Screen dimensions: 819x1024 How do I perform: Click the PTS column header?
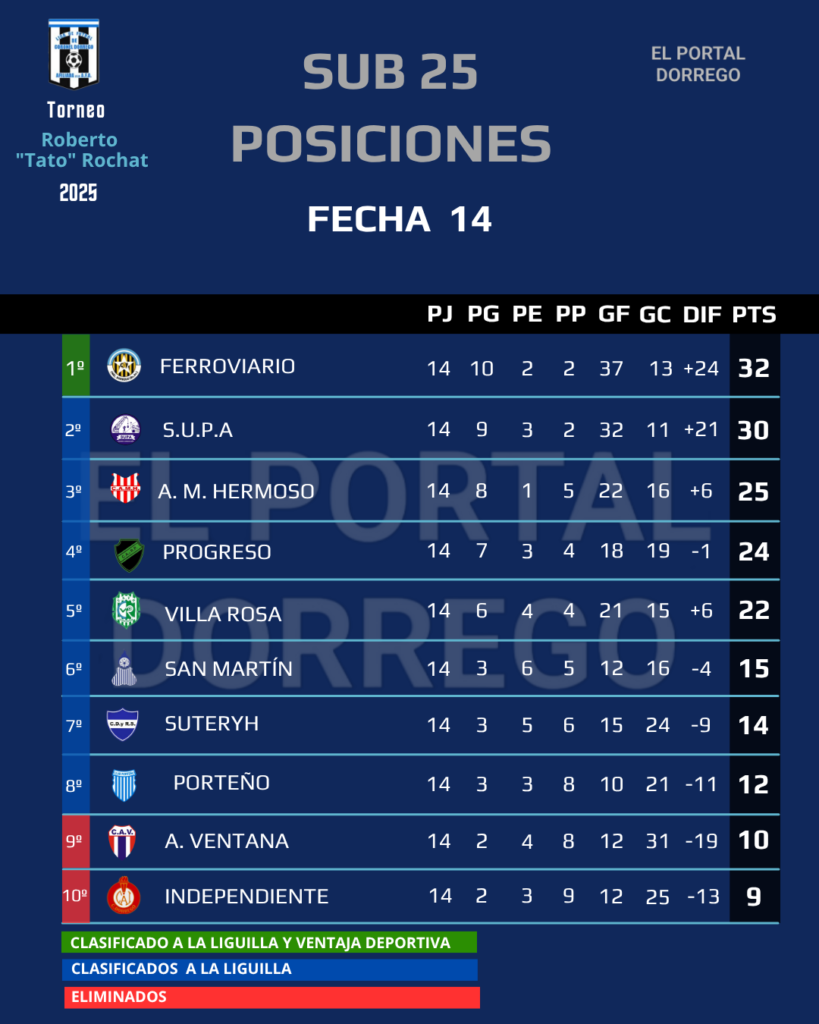754,314
